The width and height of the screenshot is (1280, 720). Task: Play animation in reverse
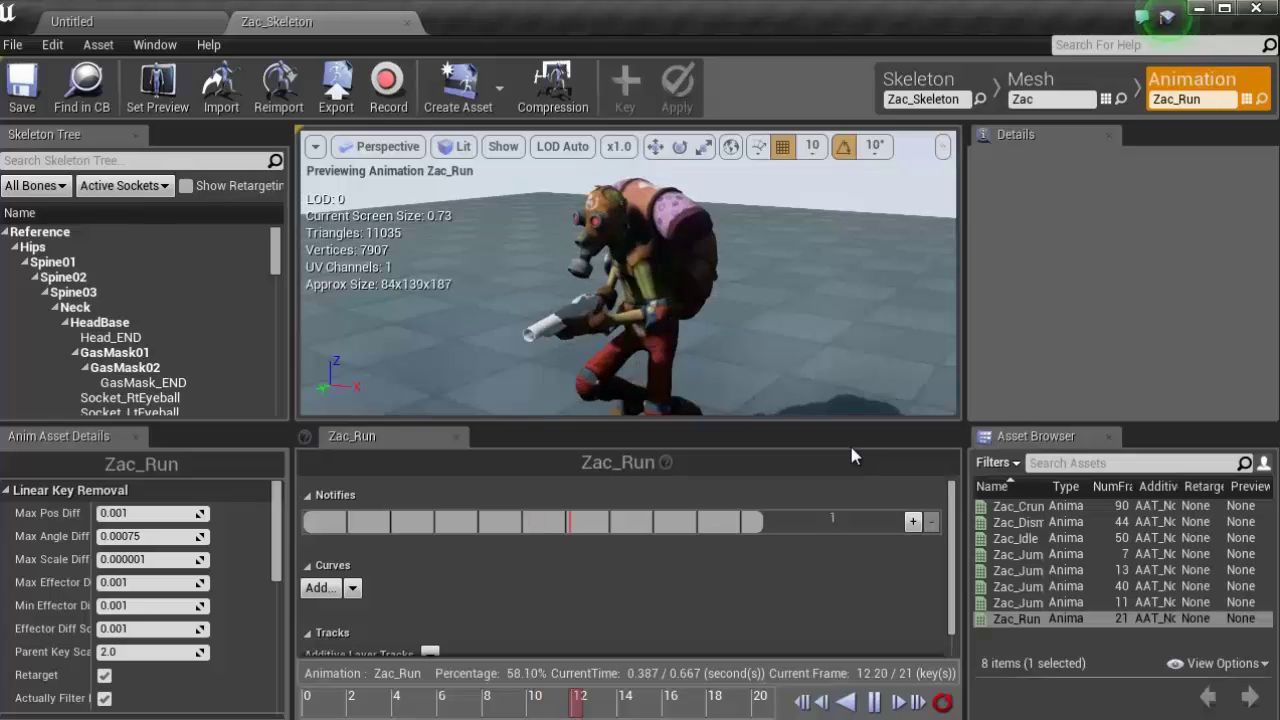tap(846, 703)
